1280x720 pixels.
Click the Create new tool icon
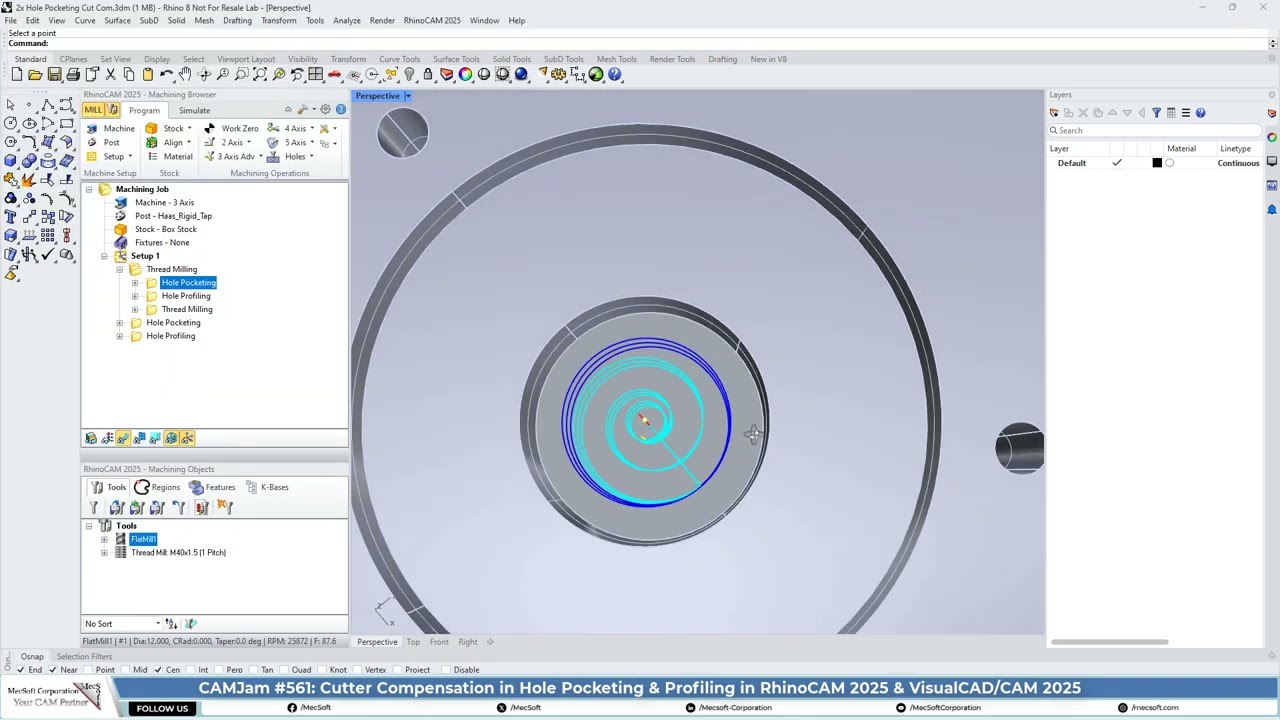pyautogui.click(x=96, y=508)
